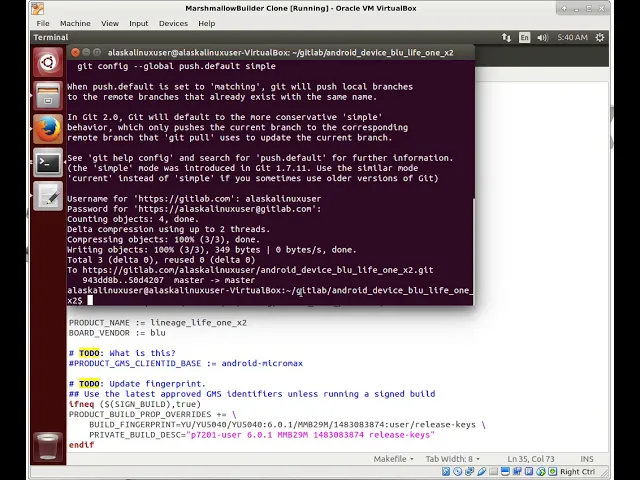Screen dimensions: 640x480
Task: Click the PRIVATE_BUILD_DESC line
Action: tap(262, 435)
